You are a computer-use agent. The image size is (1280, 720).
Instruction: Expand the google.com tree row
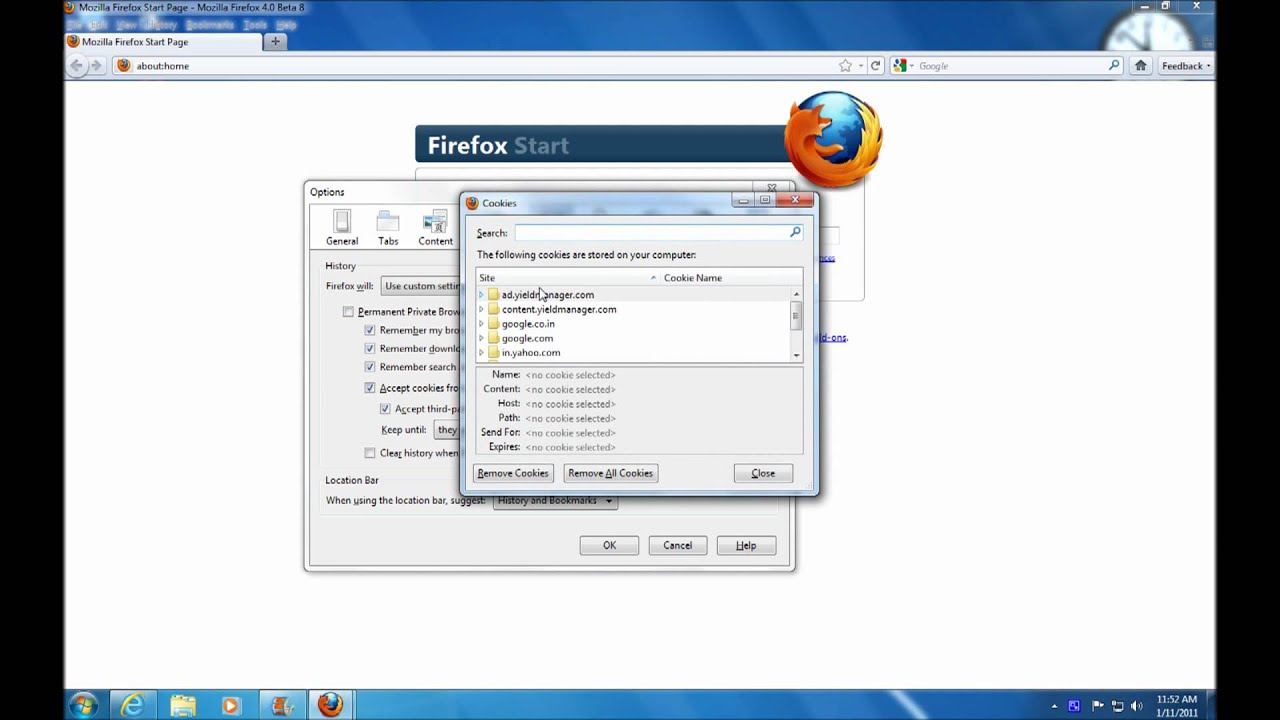481,338
